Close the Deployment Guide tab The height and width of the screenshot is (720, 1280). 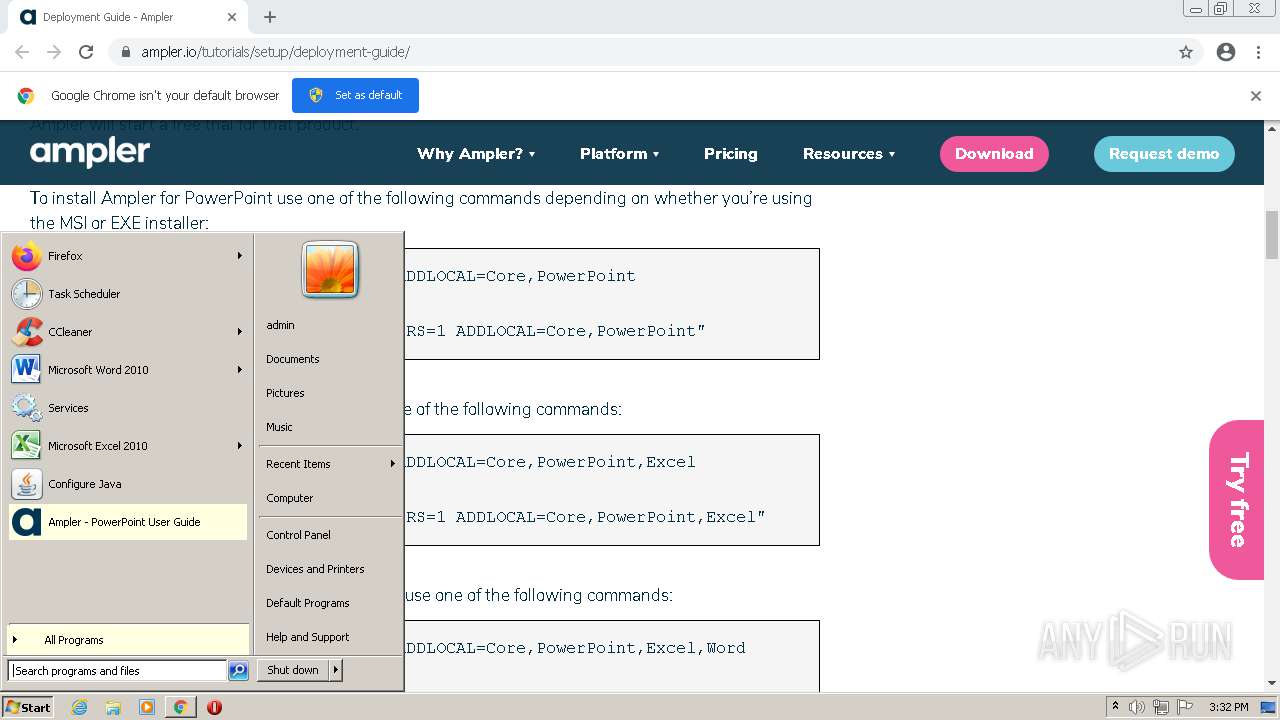click(x=232, y=17)
